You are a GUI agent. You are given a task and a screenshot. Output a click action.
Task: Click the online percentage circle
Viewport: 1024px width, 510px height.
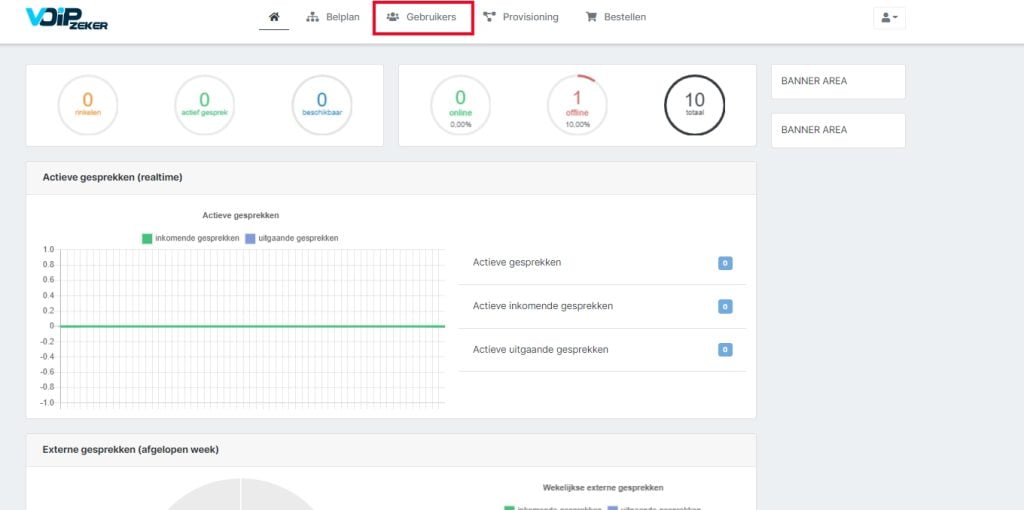pyautogui.click(x=460, y=105)
